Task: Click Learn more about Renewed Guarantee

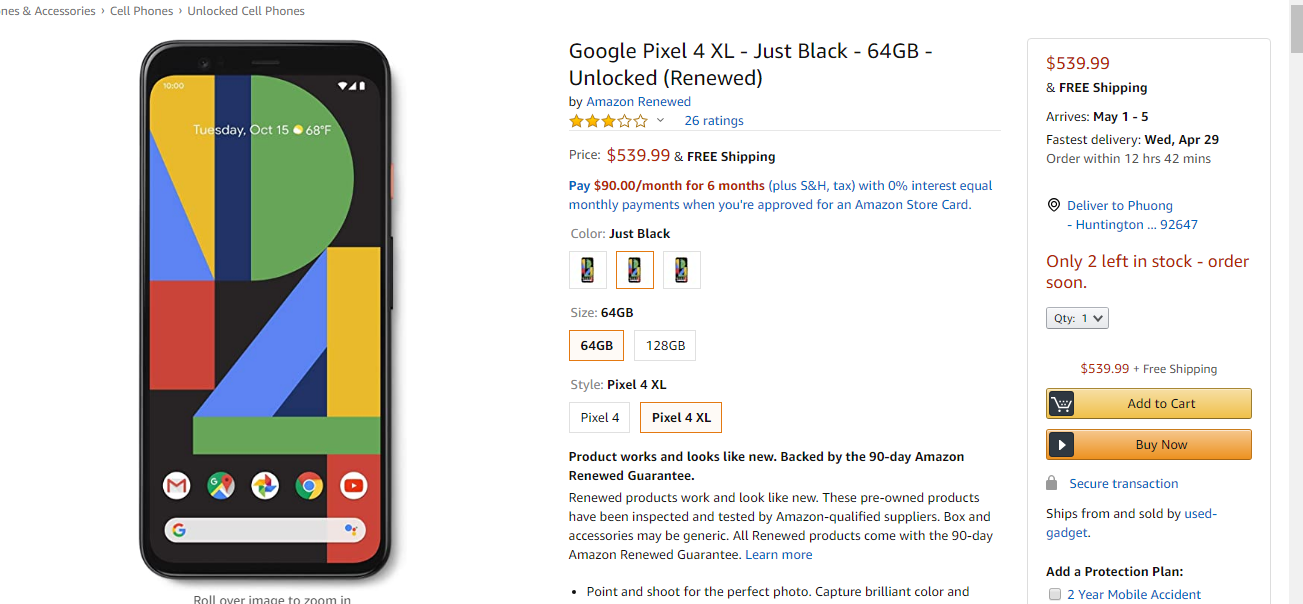Action: (778, 555)
